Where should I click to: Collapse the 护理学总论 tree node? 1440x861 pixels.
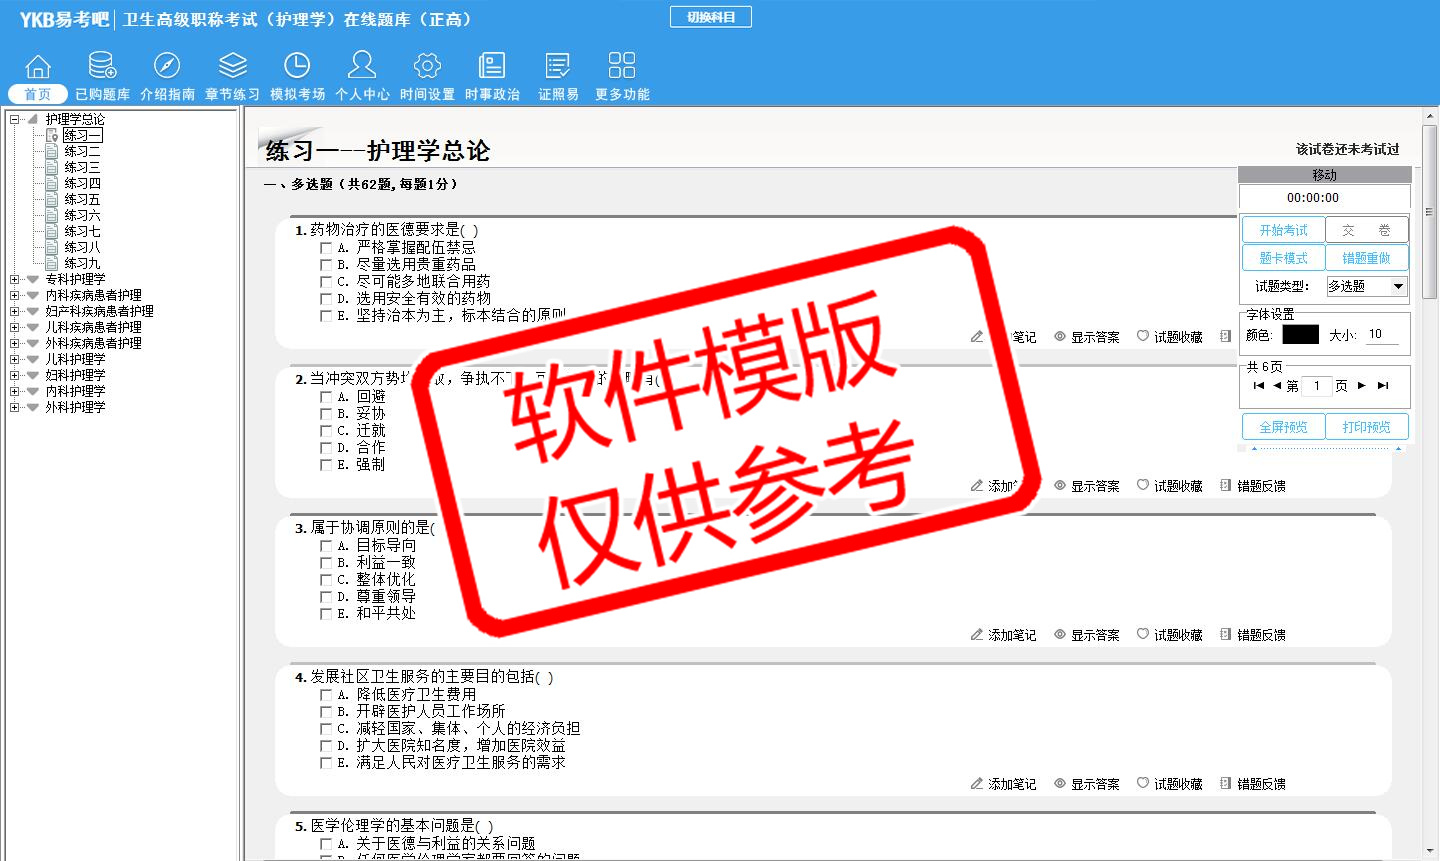pos(15,120)
